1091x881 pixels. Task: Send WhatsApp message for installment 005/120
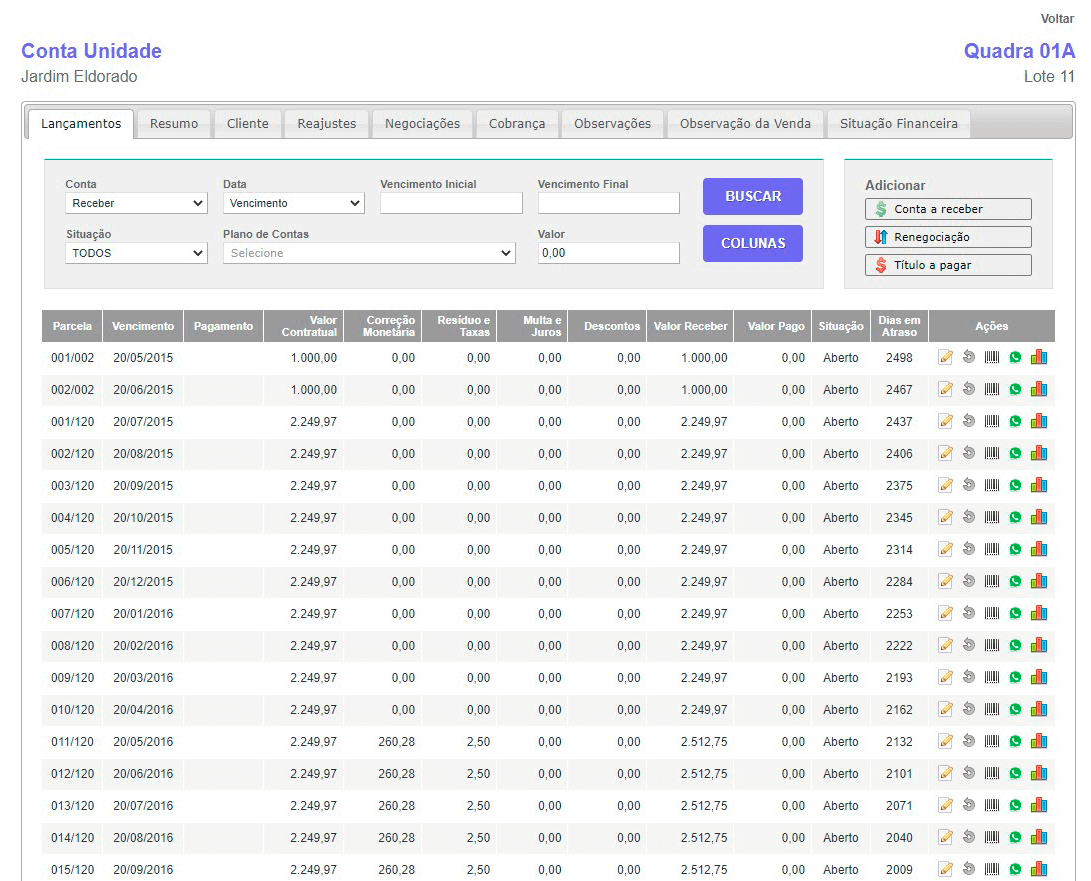tap(1015, 549)
